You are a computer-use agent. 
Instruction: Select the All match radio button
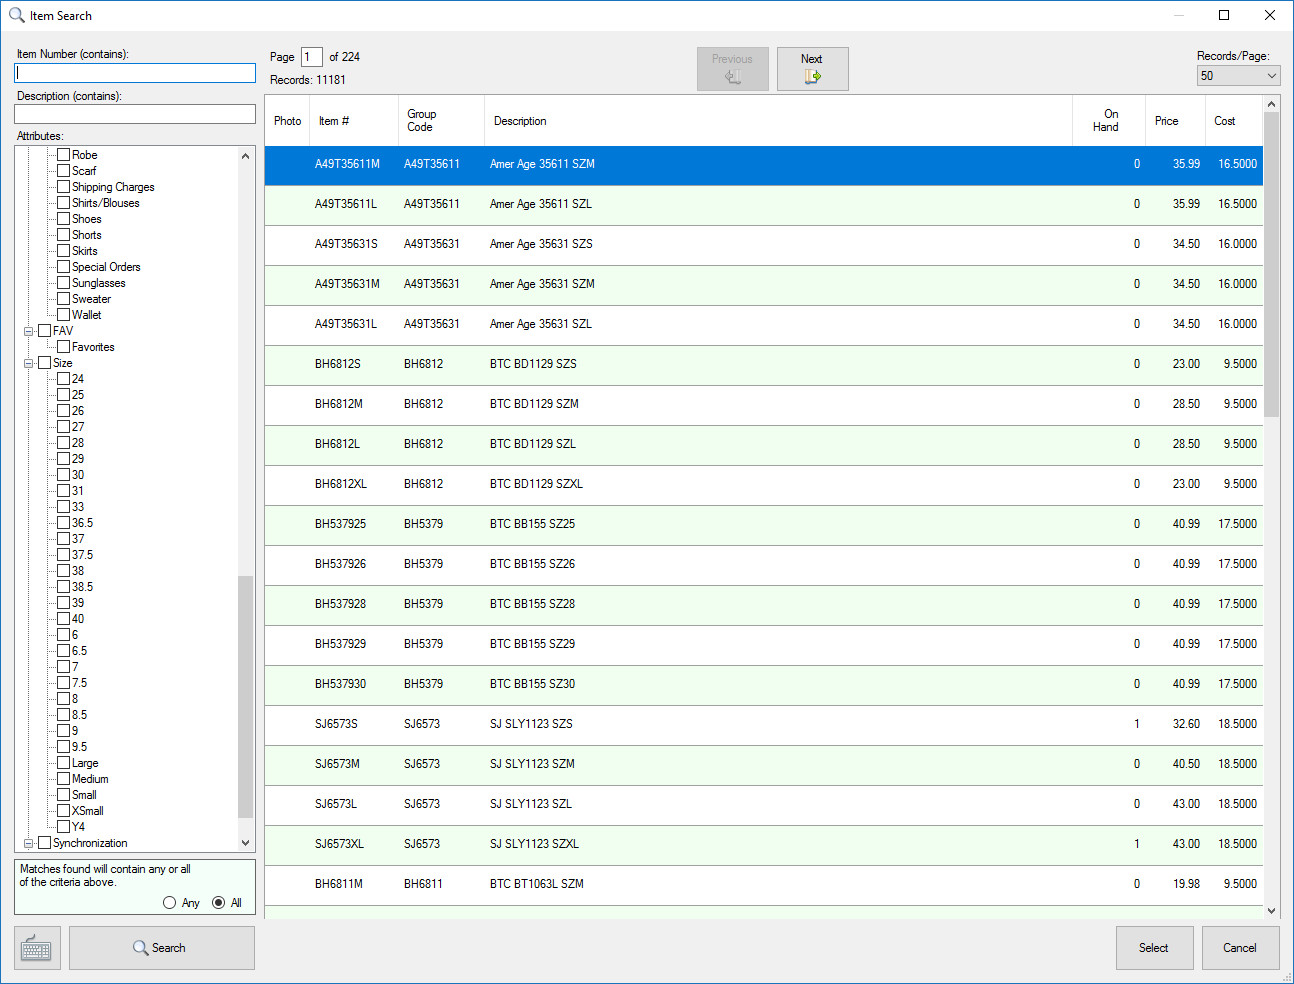218,903
